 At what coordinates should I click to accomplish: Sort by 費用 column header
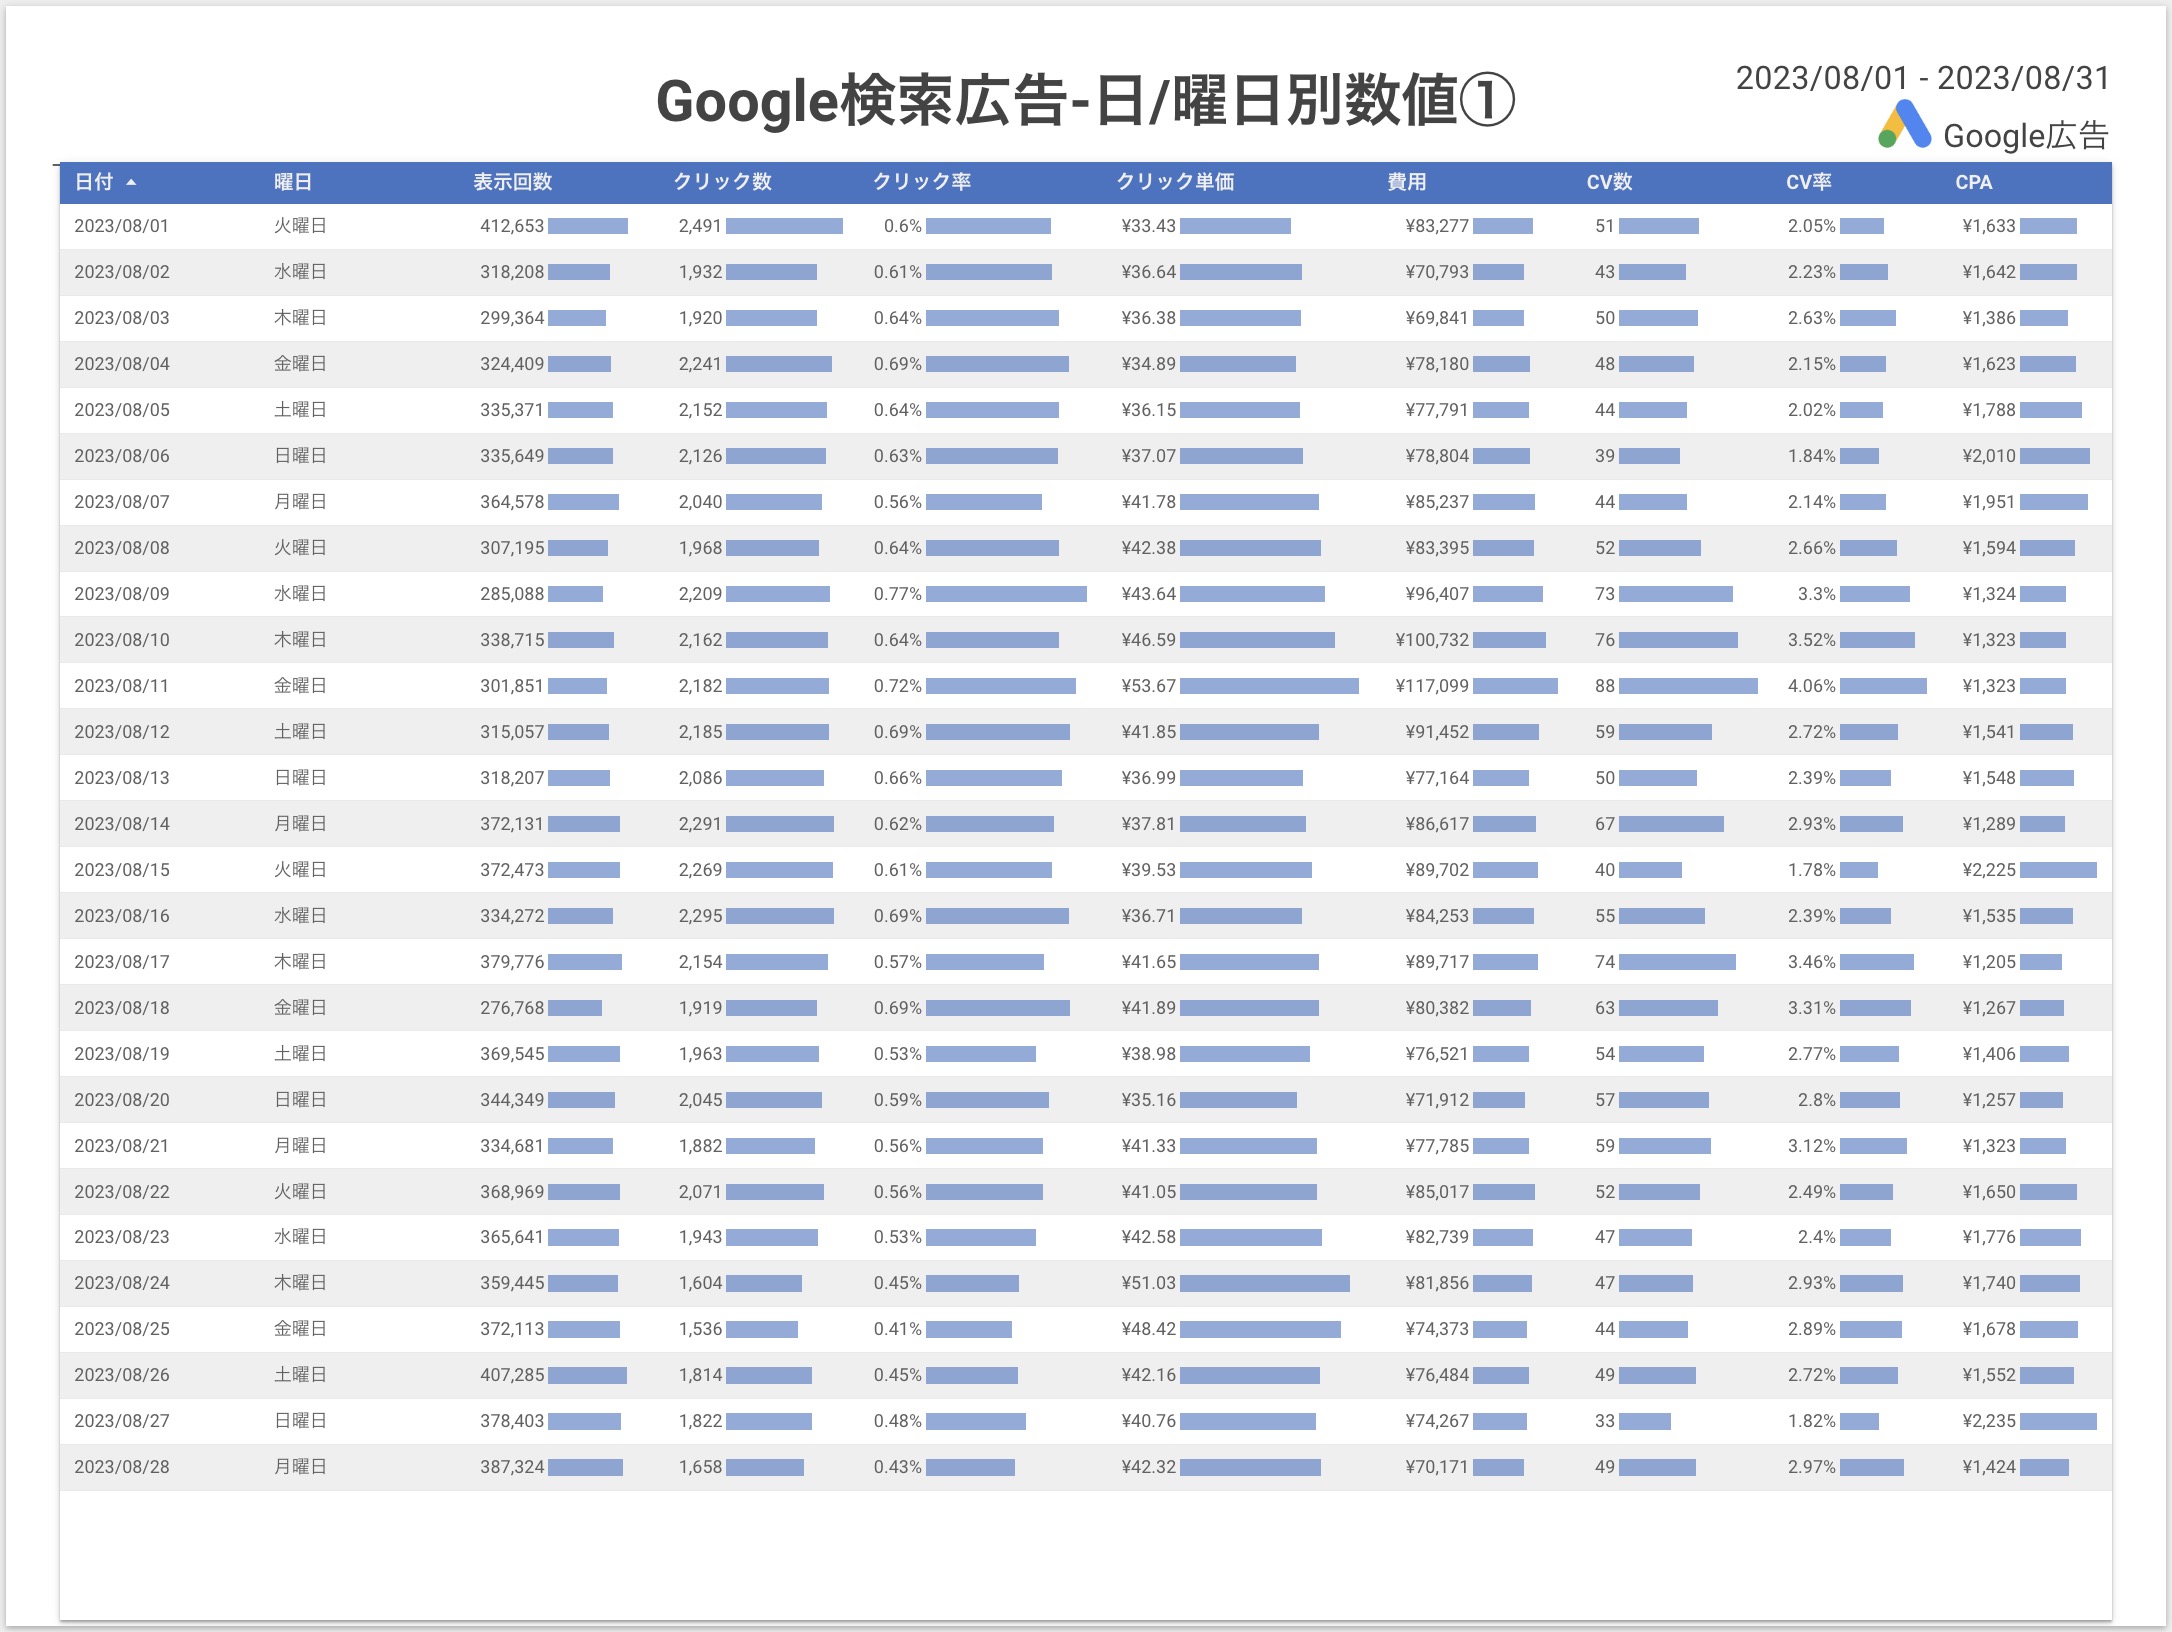click(x=1407, y=182)
